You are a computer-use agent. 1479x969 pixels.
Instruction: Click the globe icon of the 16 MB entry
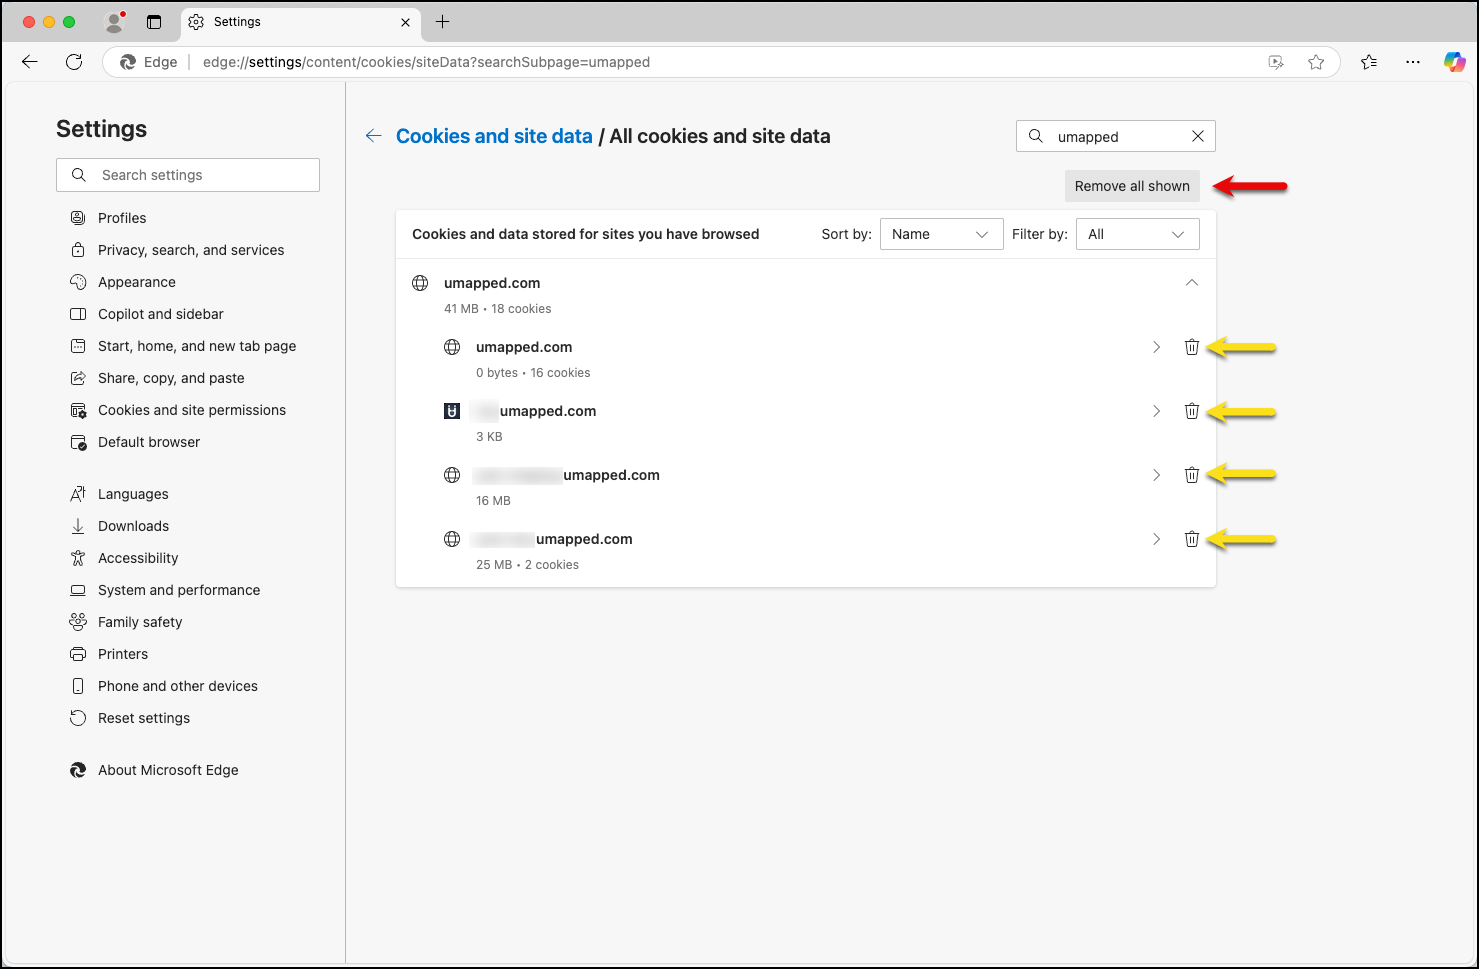[452, 475]
